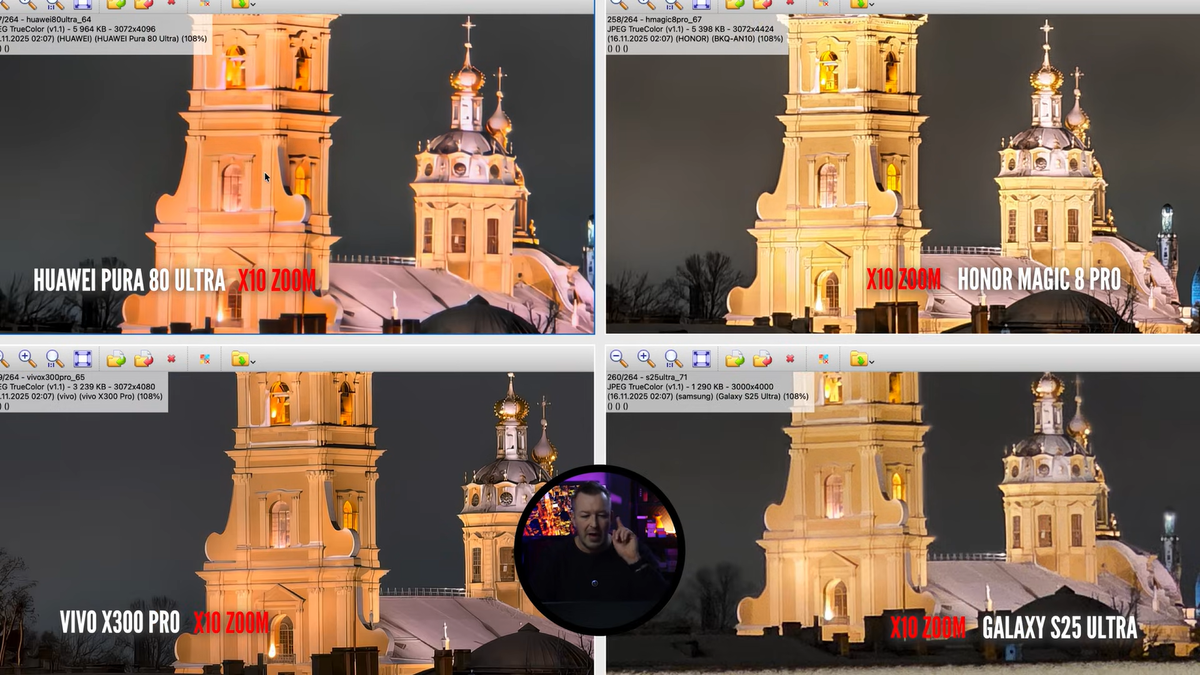Toggle fit-to-window view in the Honor pane

click(701, 7)
